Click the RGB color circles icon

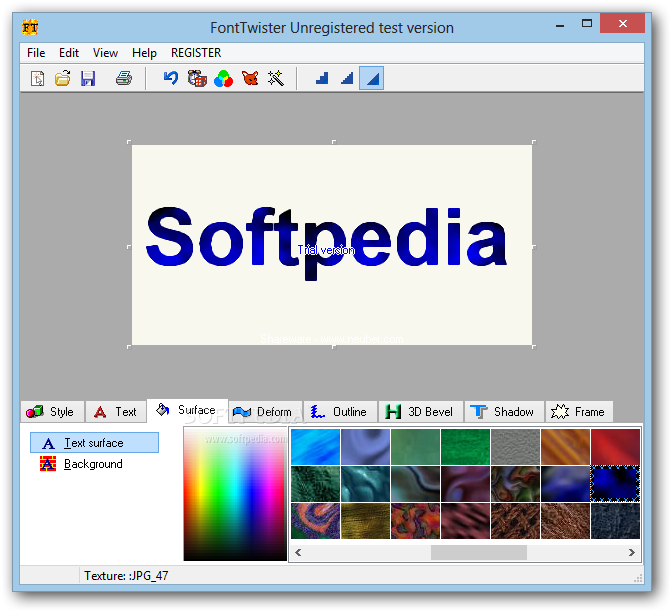coord(223,79)
